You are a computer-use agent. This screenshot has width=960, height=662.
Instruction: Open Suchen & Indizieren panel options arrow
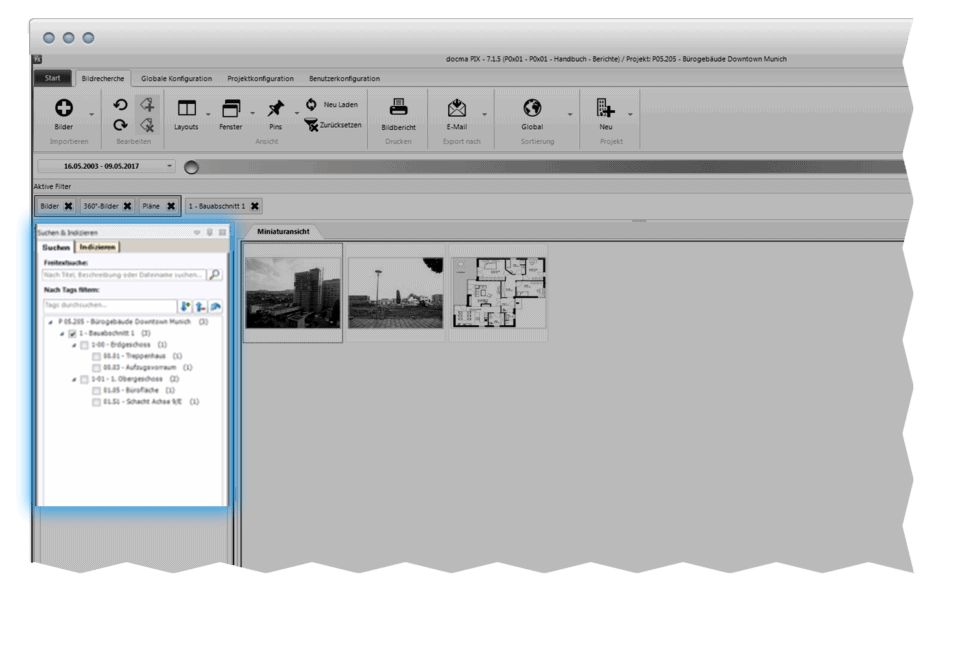pos(197,233)
